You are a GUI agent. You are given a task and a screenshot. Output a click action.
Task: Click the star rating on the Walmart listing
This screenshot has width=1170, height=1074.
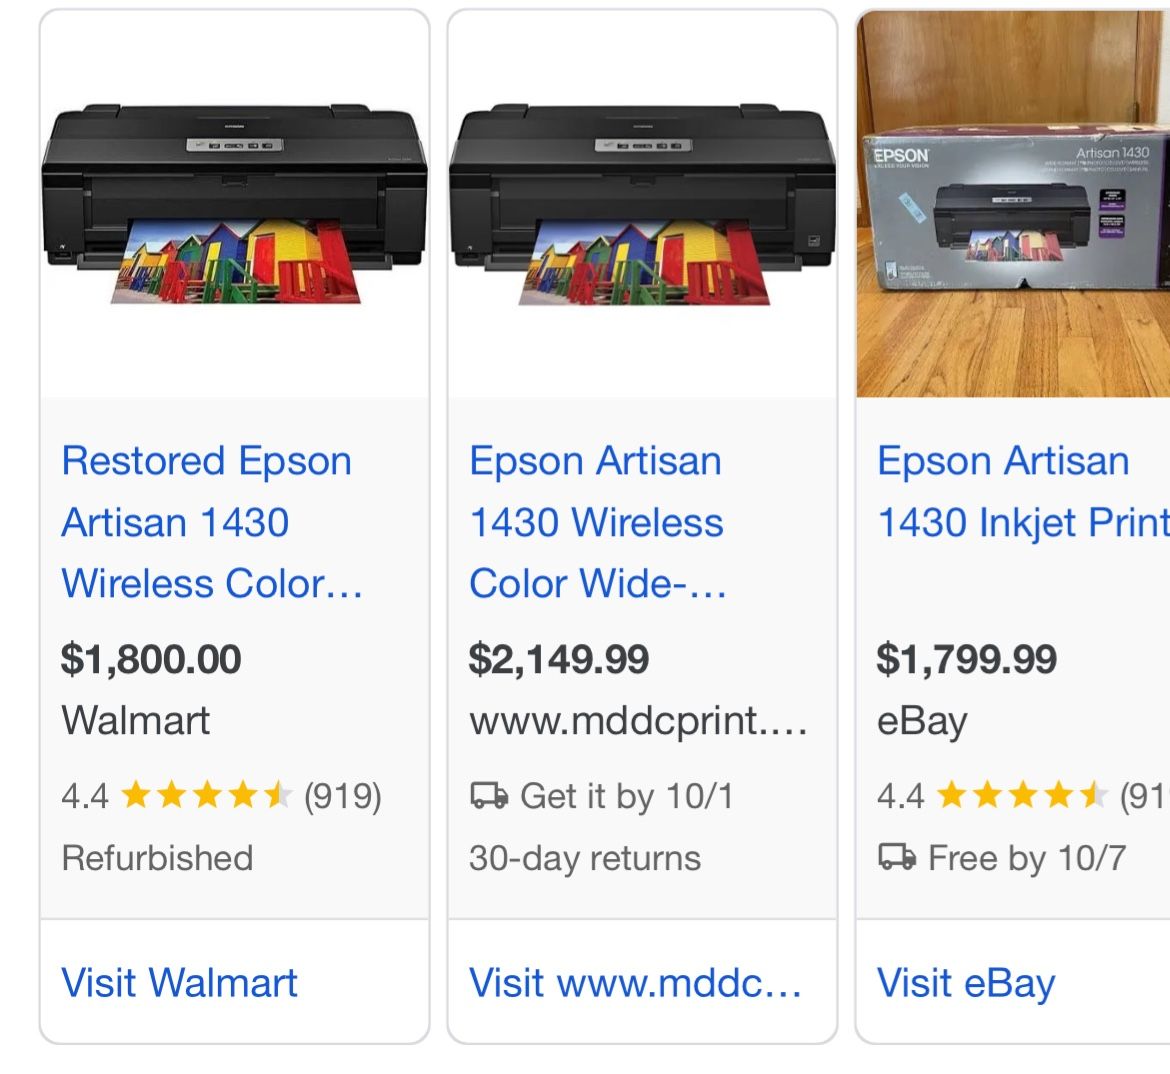[207, 796]
